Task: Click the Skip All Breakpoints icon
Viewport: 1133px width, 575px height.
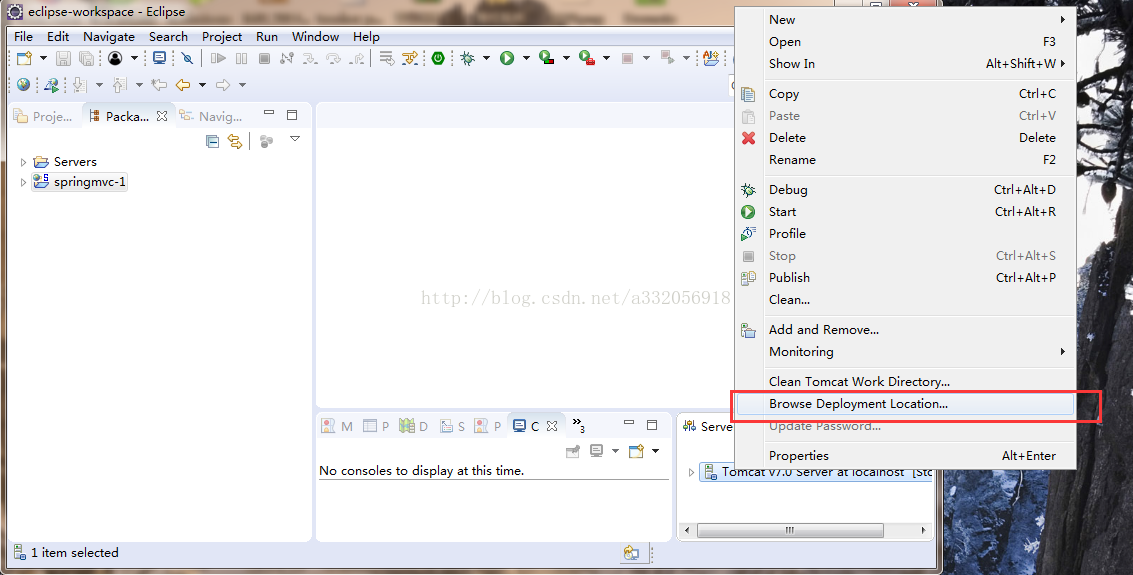Action: point(187,59)
